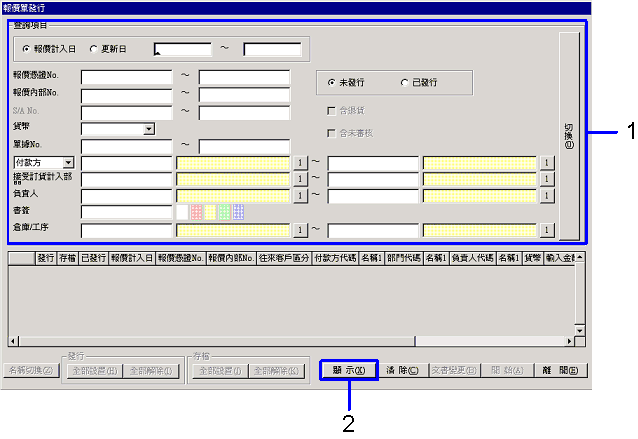Open the 貨幣 currency dropdown
Image resolution: width=638 pixels, height=439 pixels.
(x=149, y=129)
